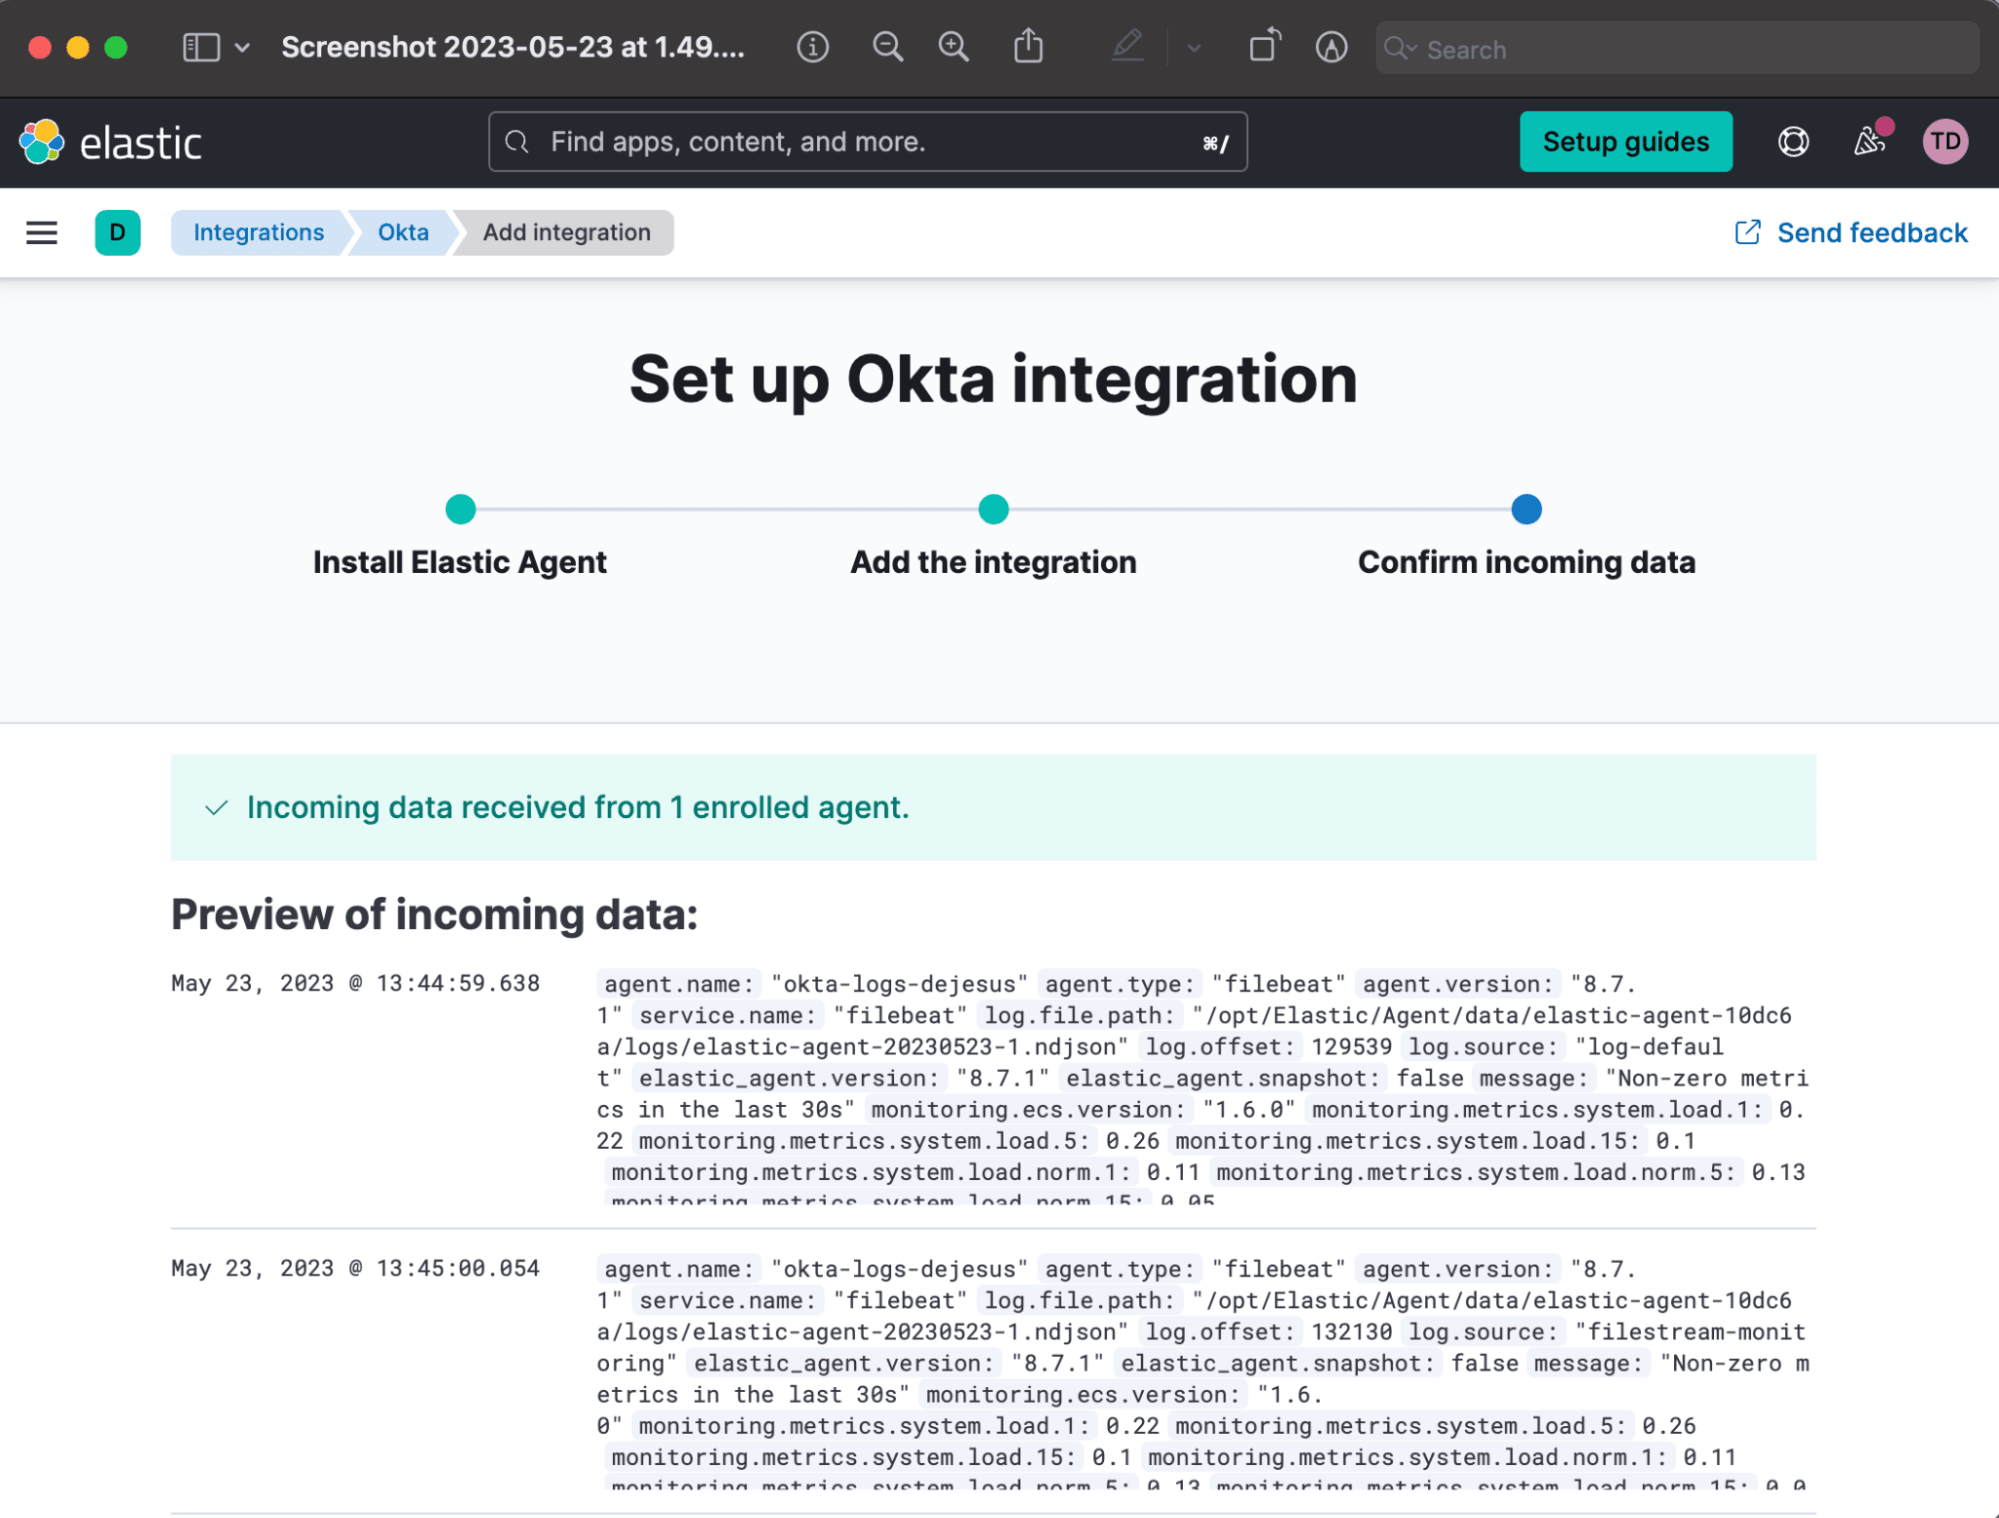The height and width of the screenshot is (1518, 1999).
Task: Rotate the image with the rotate icon
Action: [x=1265, y=46]
